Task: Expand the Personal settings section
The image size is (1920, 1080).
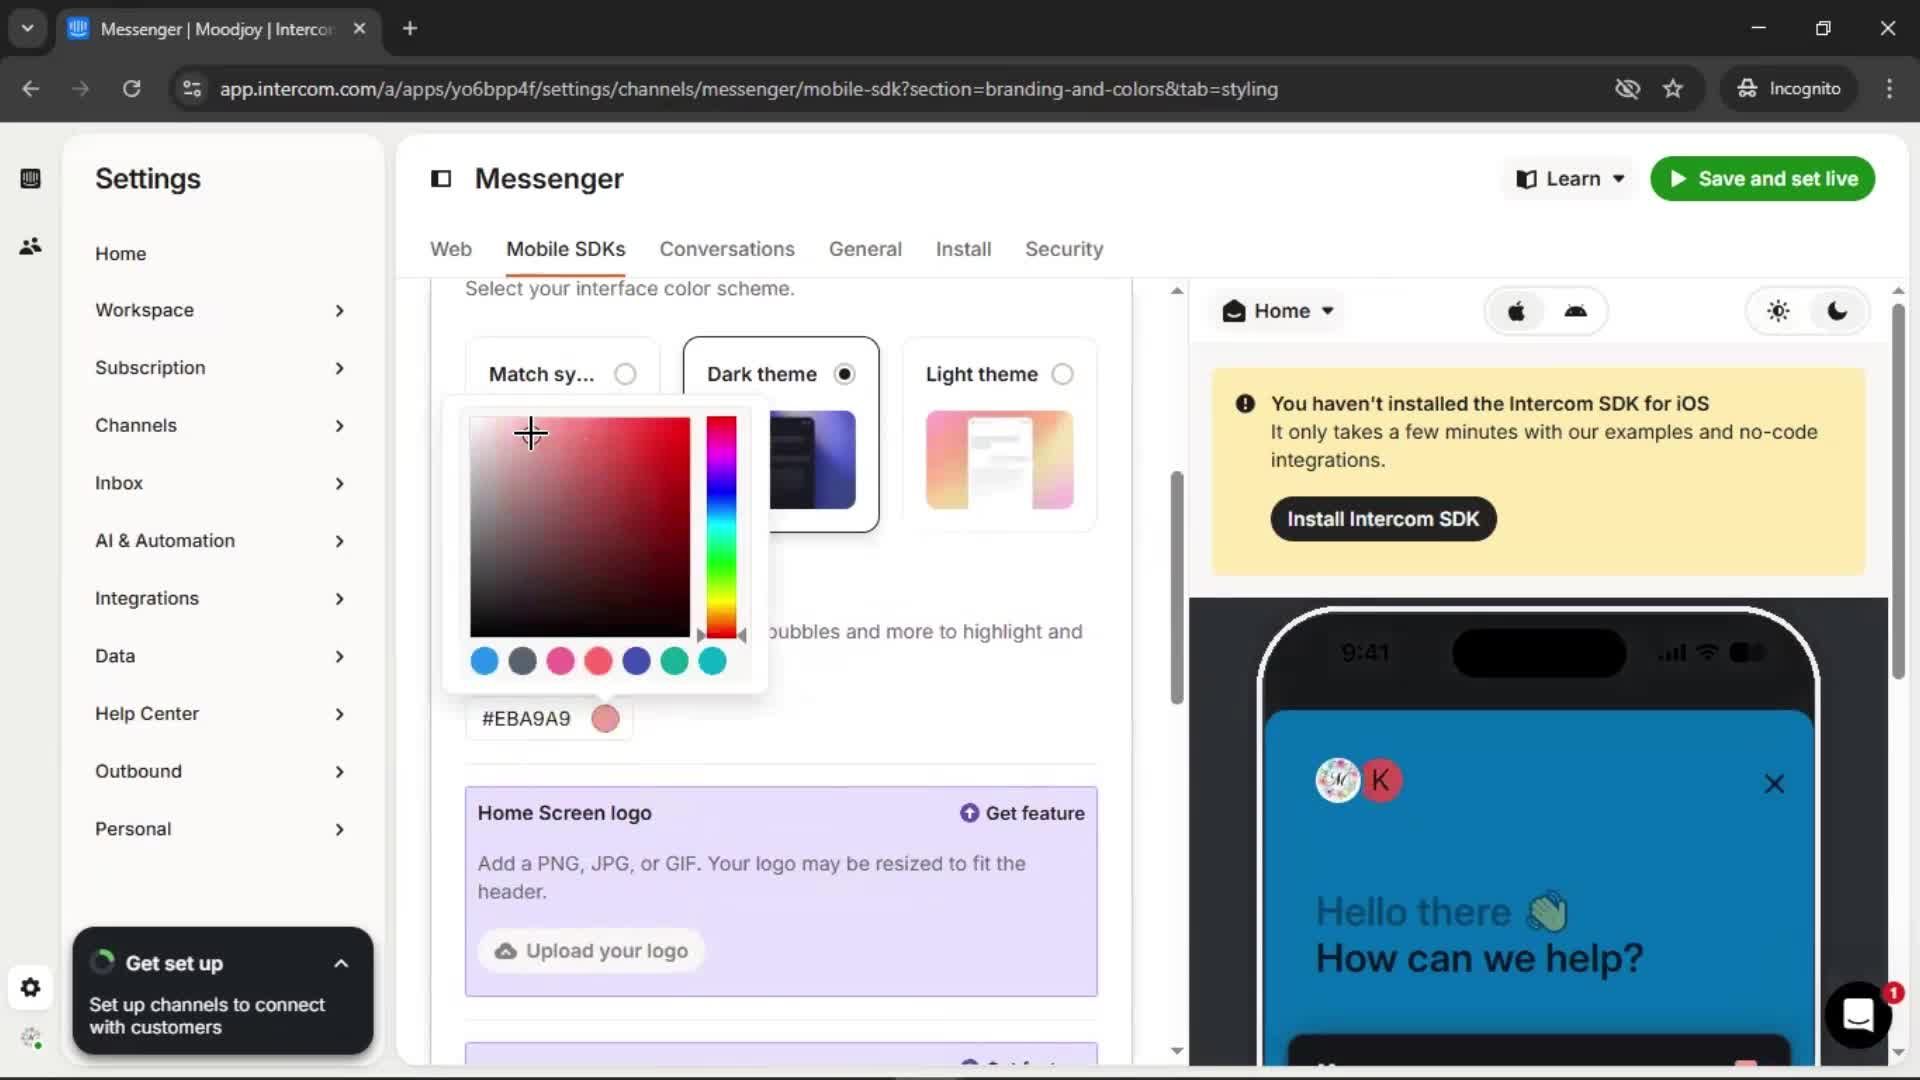Action: [220, 829]
